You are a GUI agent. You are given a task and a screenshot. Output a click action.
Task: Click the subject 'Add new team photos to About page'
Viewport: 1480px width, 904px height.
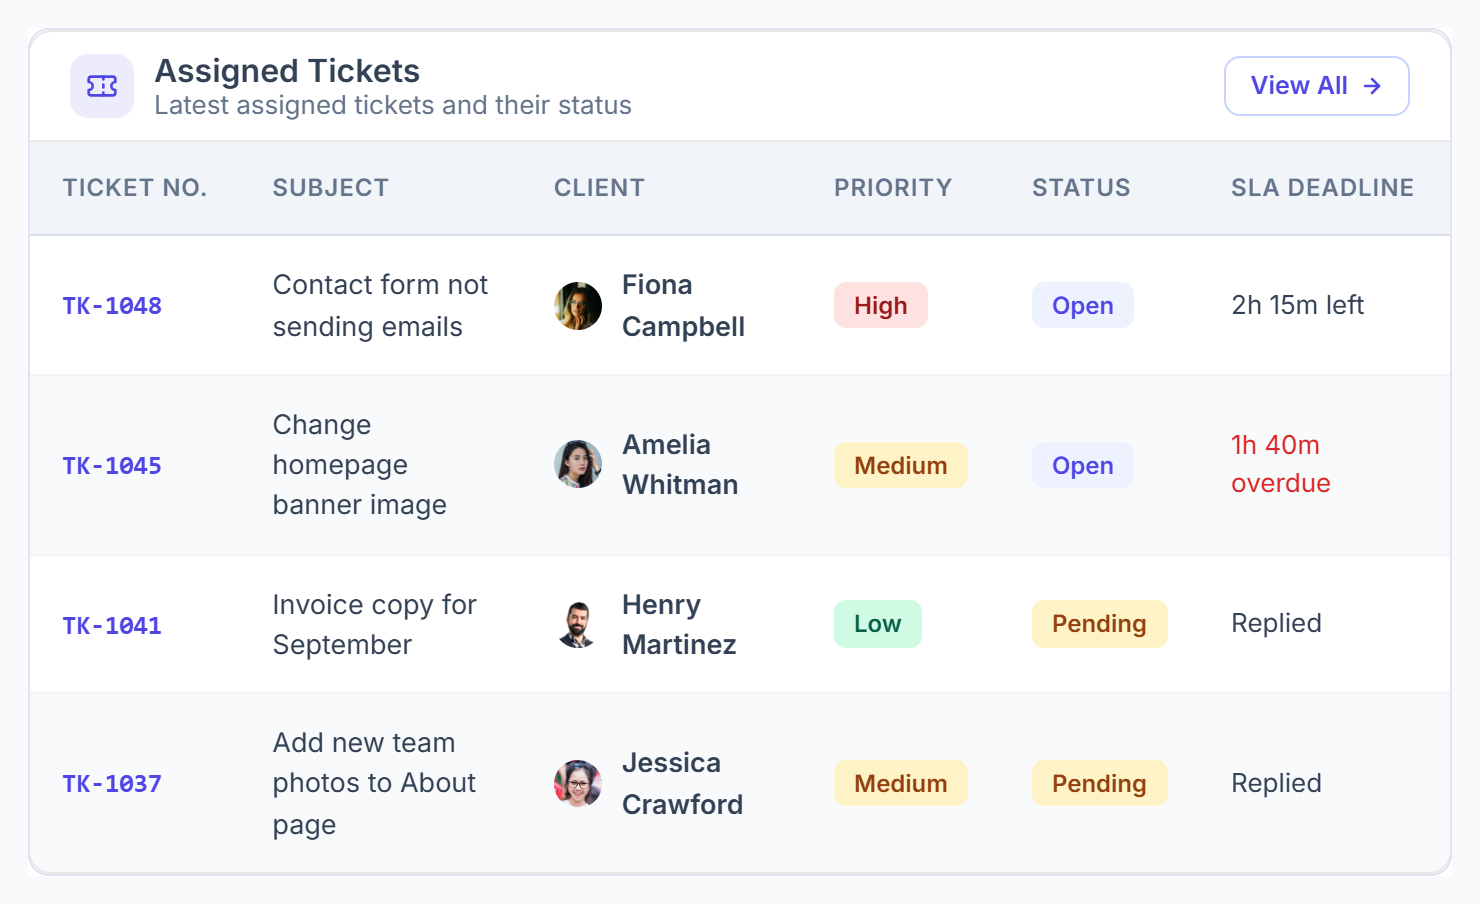coord(374,784)
